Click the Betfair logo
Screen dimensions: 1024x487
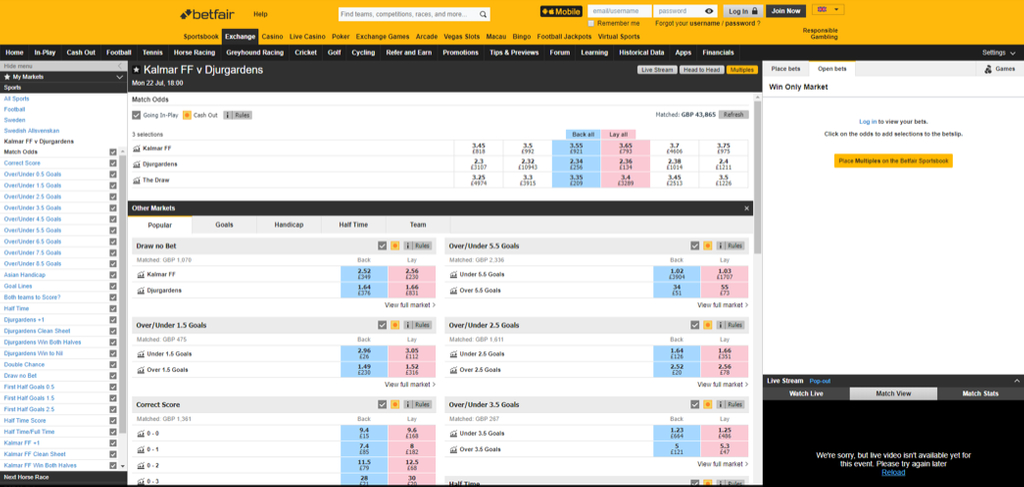click(x=207, y=14)
